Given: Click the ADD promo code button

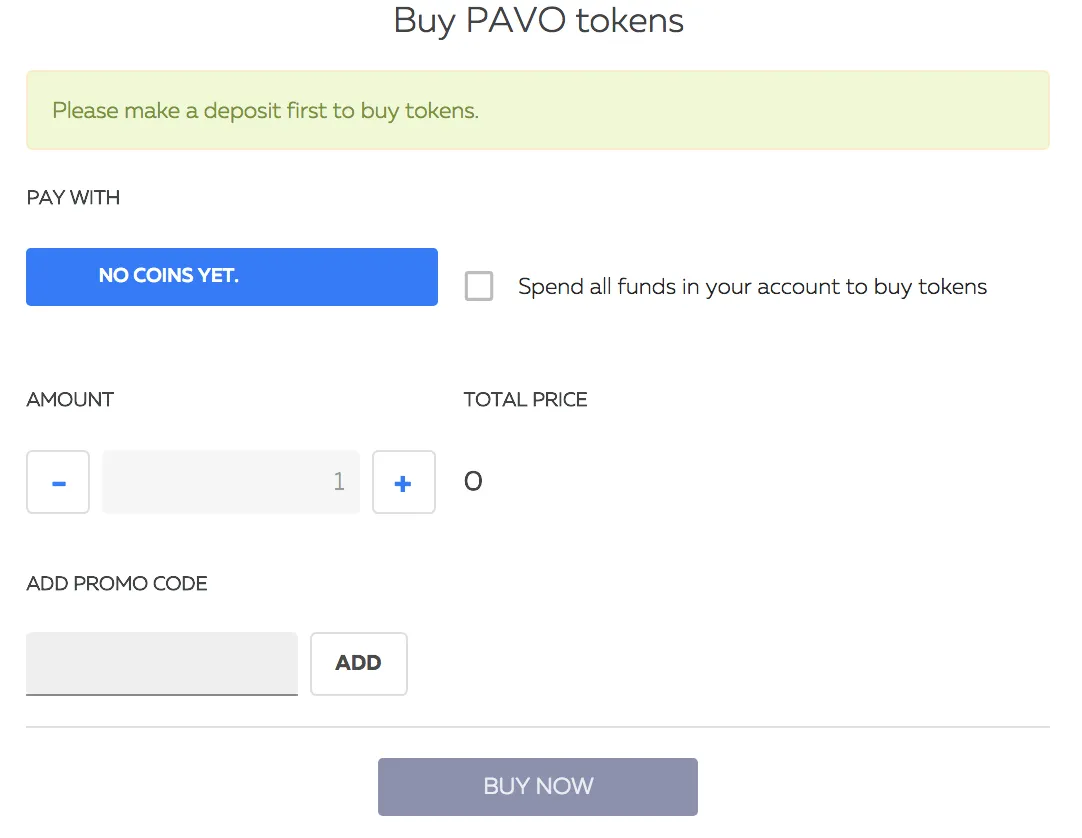Looking at the screenshot, I should (x=359, y=663).
